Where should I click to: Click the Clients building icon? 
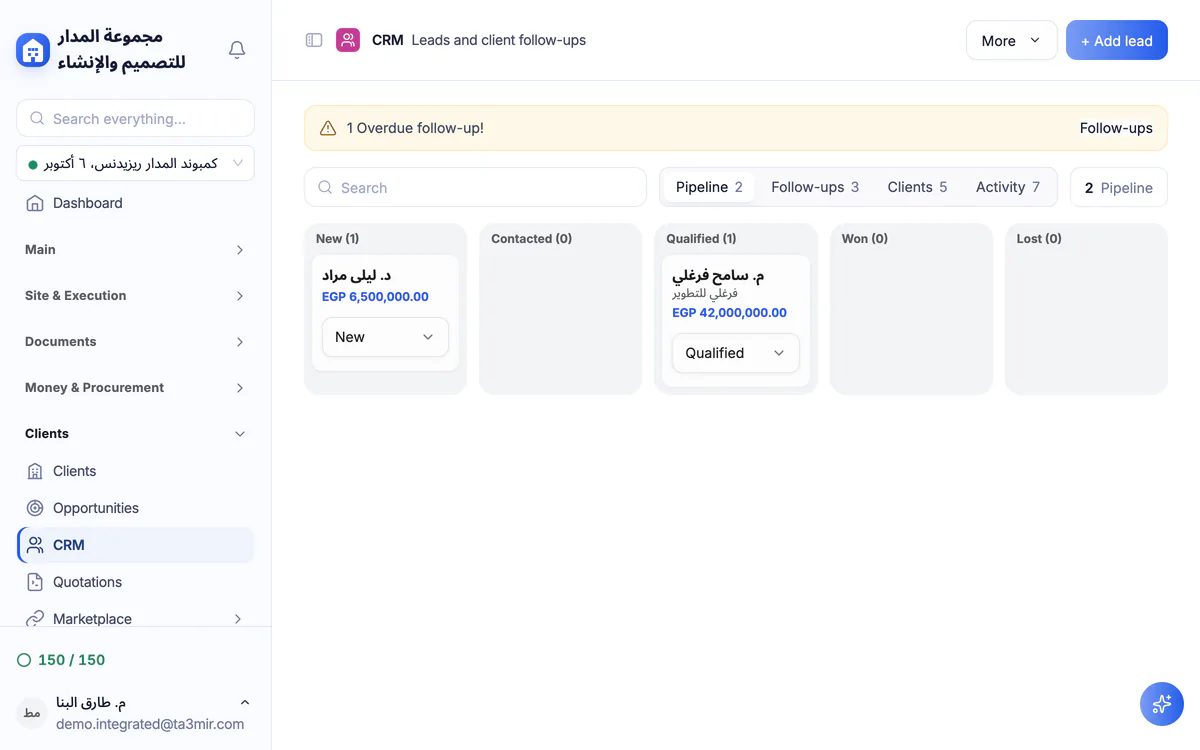pos(35,471)
